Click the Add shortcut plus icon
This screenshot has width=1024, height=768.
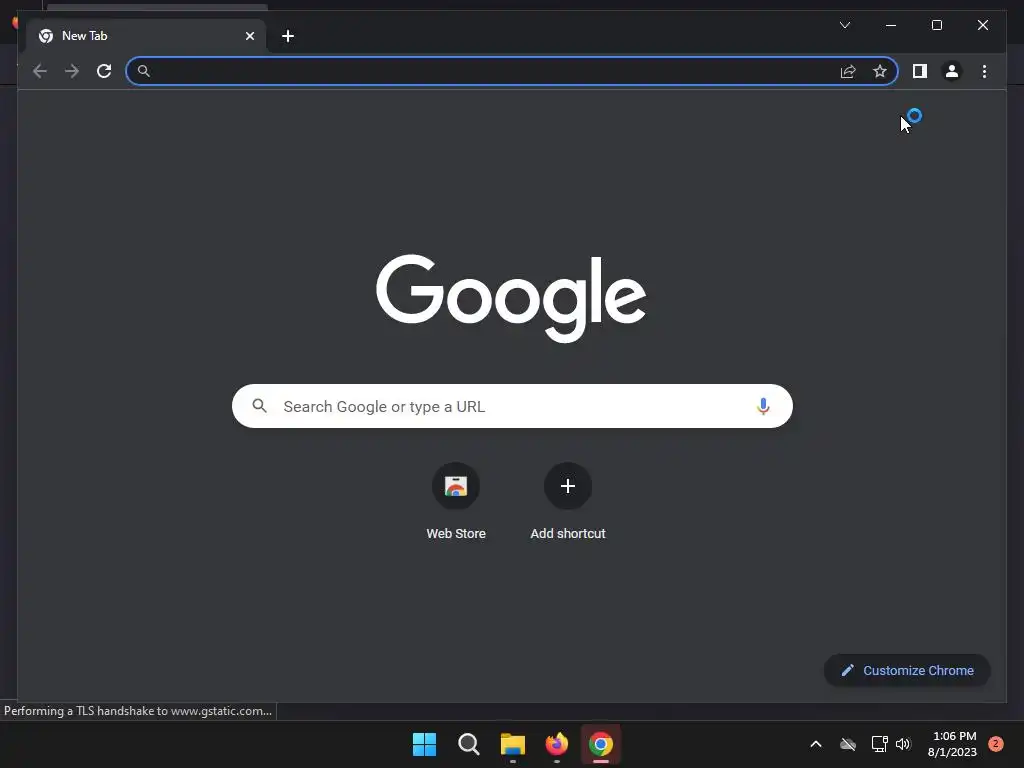[568, 486]
